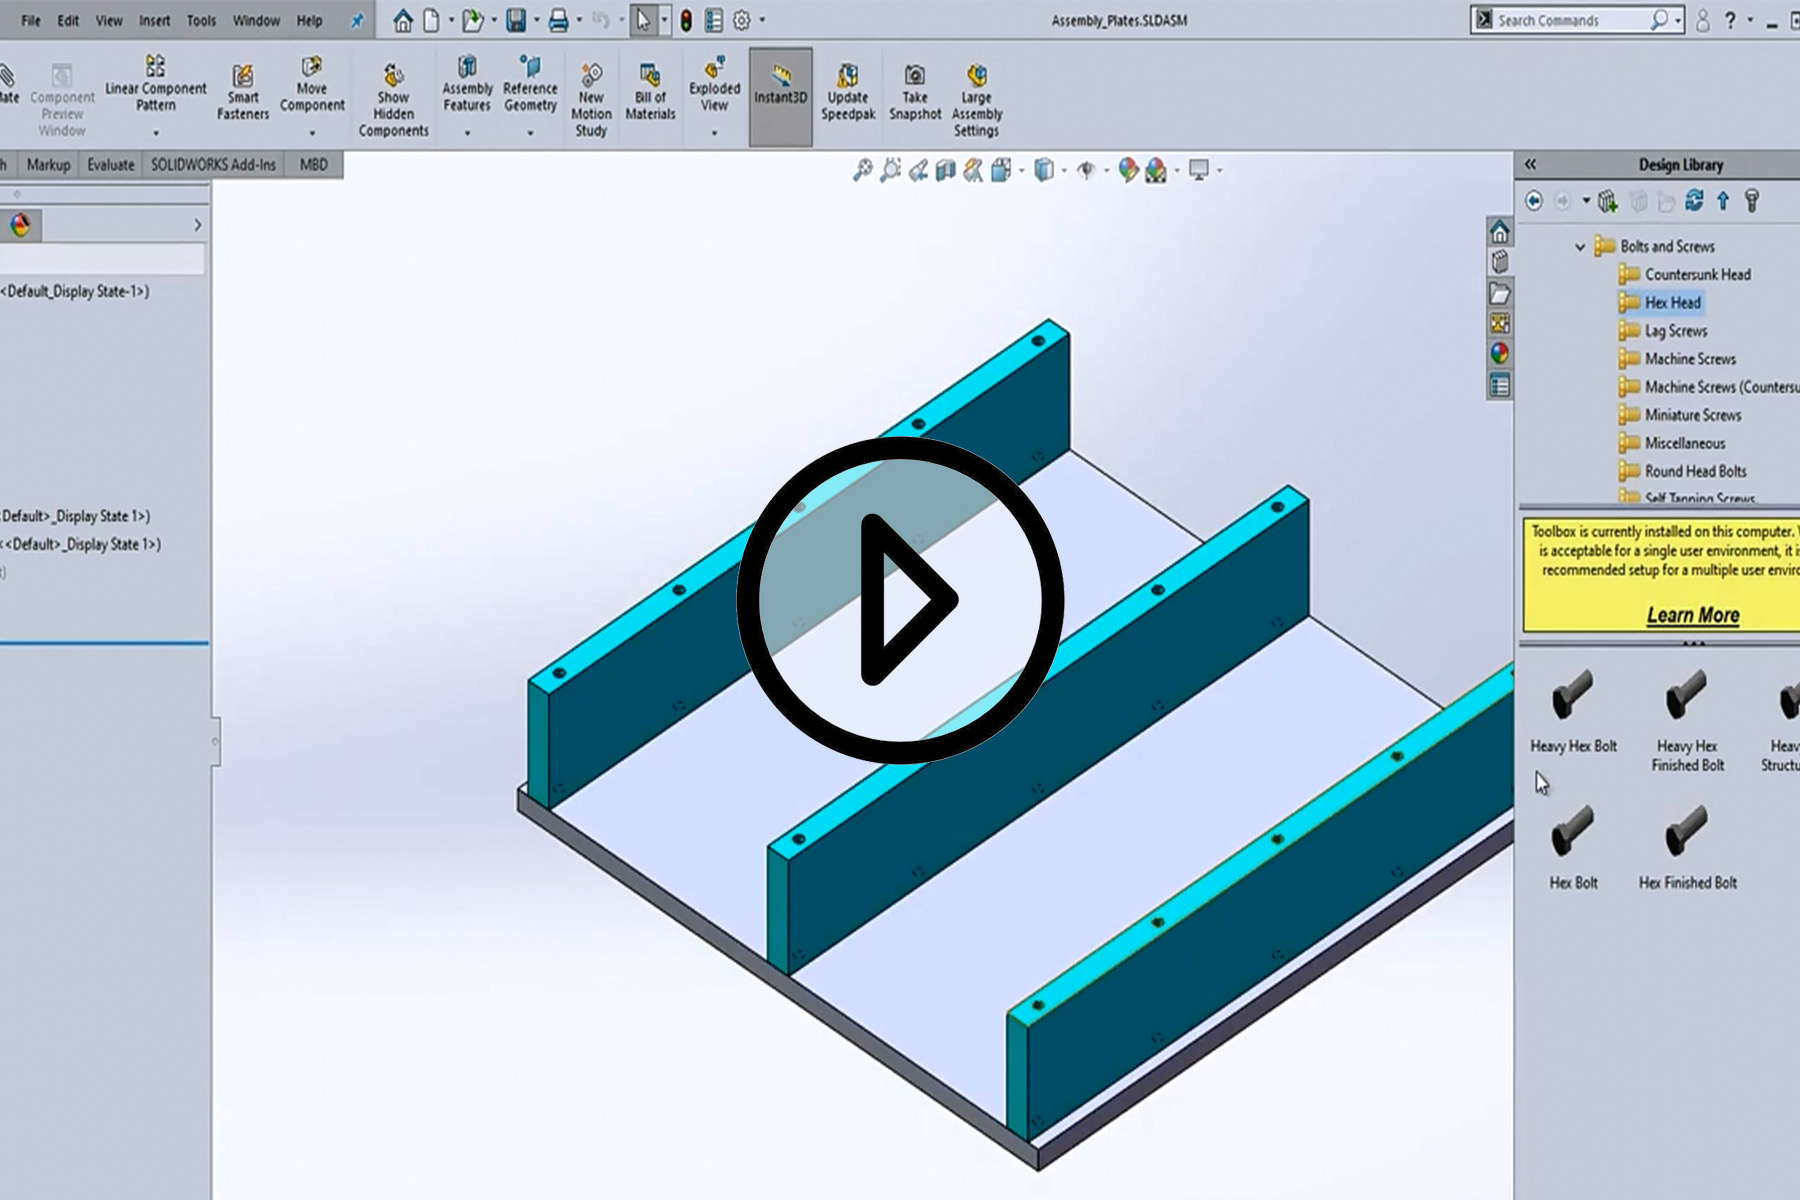Open the Custom Properties tab in the task pane
The height and width of the screenshot is (1200, 1800).
coord(1499,385)
